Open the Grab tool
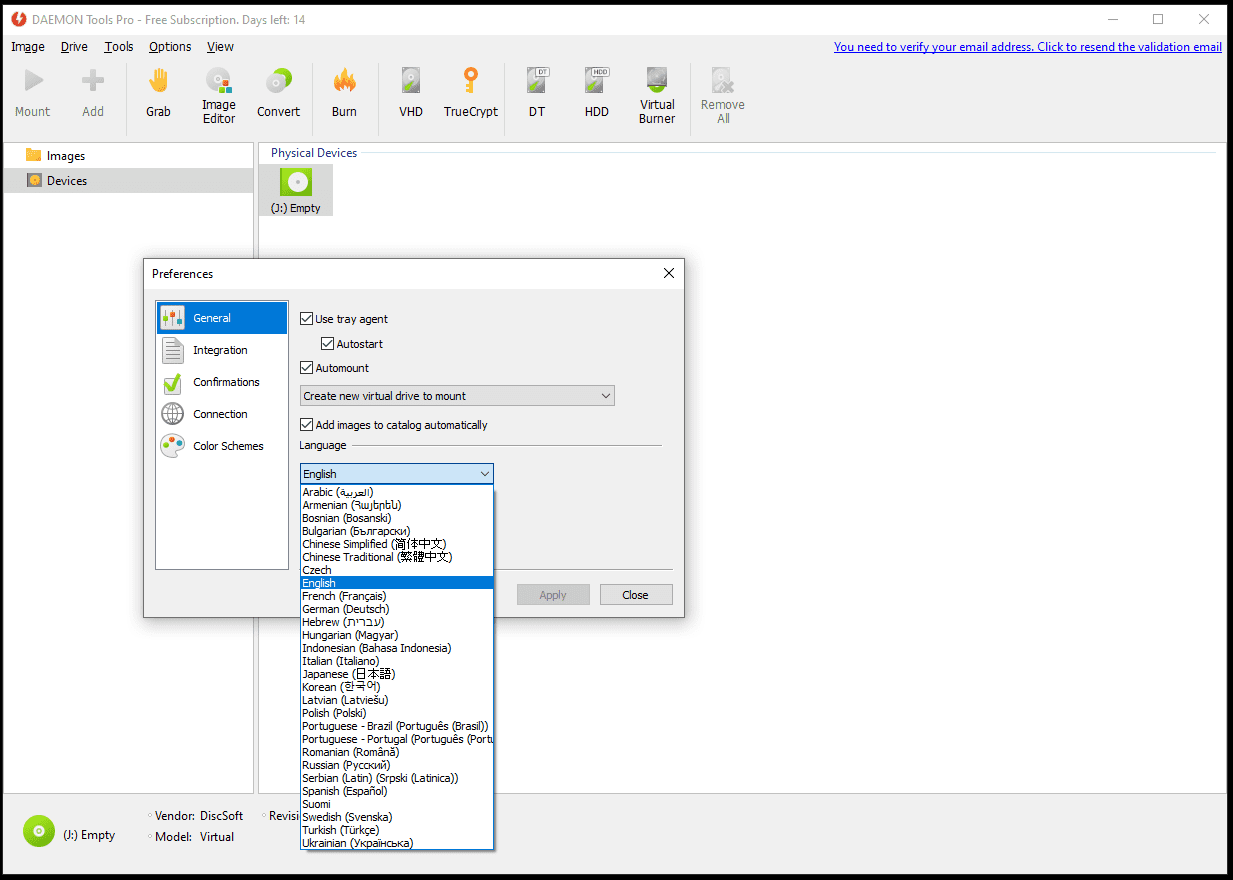 click(158, 94)
